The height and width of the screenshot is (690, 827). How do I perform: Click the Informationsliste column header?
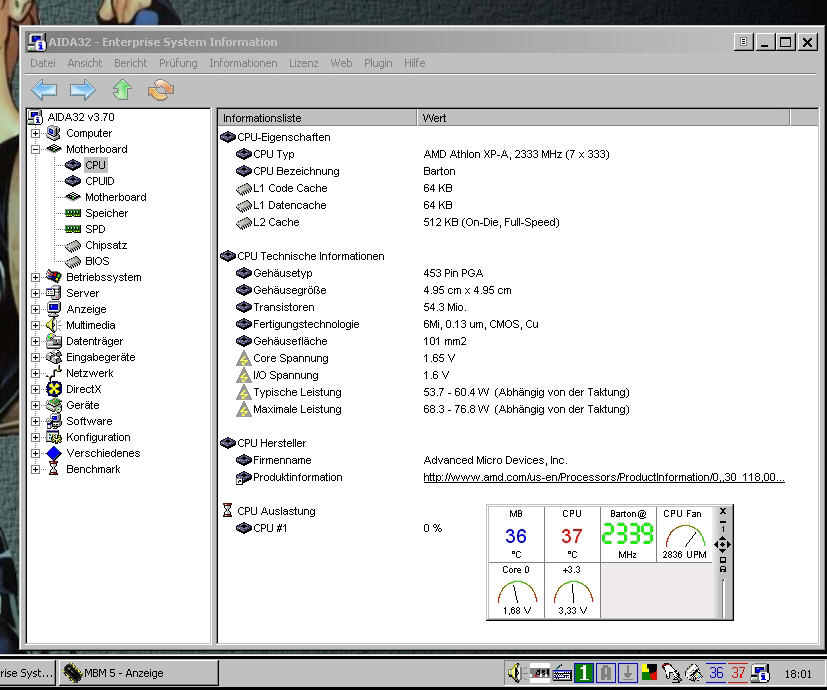pyautogui.click(x=317, y=118)
